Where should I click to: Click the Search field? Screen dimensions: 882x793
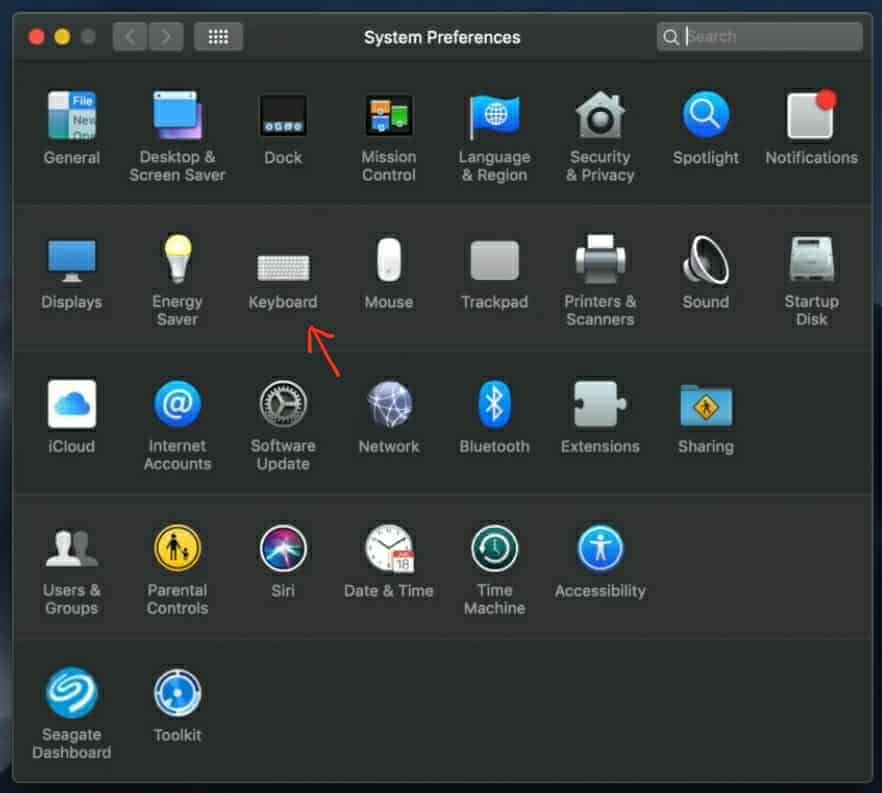coord(759,37)
